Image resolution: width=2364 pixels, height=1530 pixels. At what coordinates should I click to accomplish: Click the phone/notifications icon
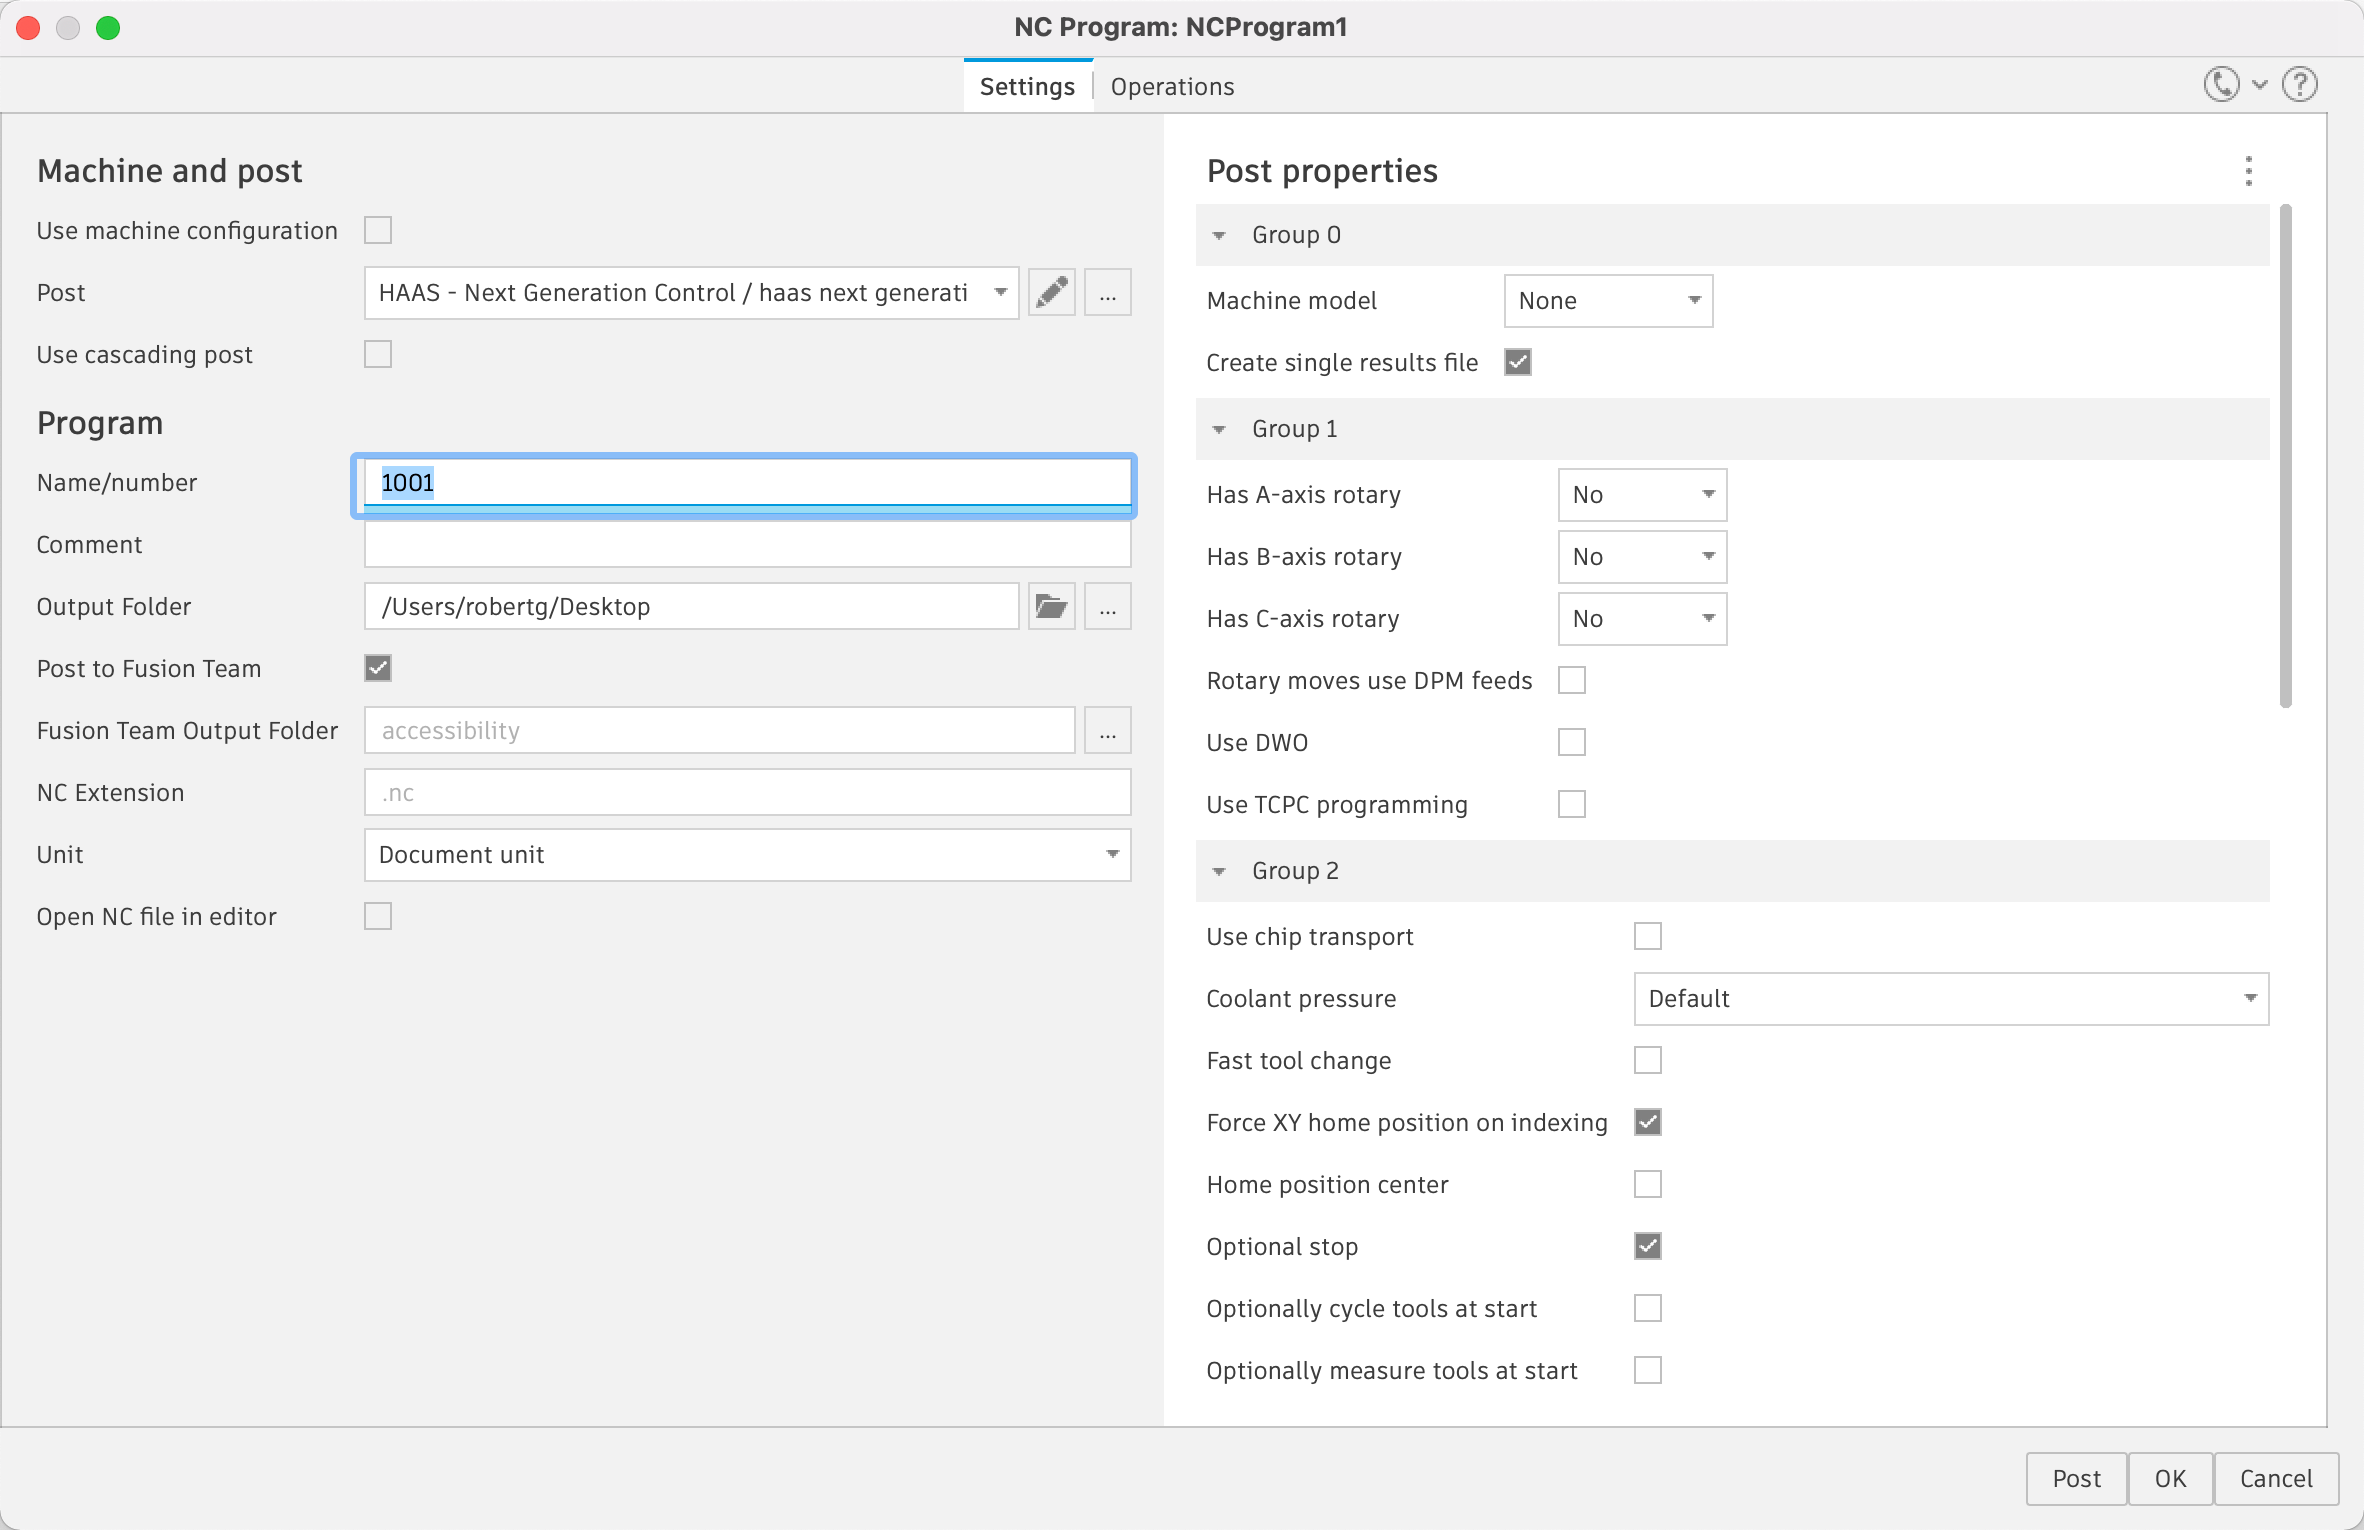2221,85
